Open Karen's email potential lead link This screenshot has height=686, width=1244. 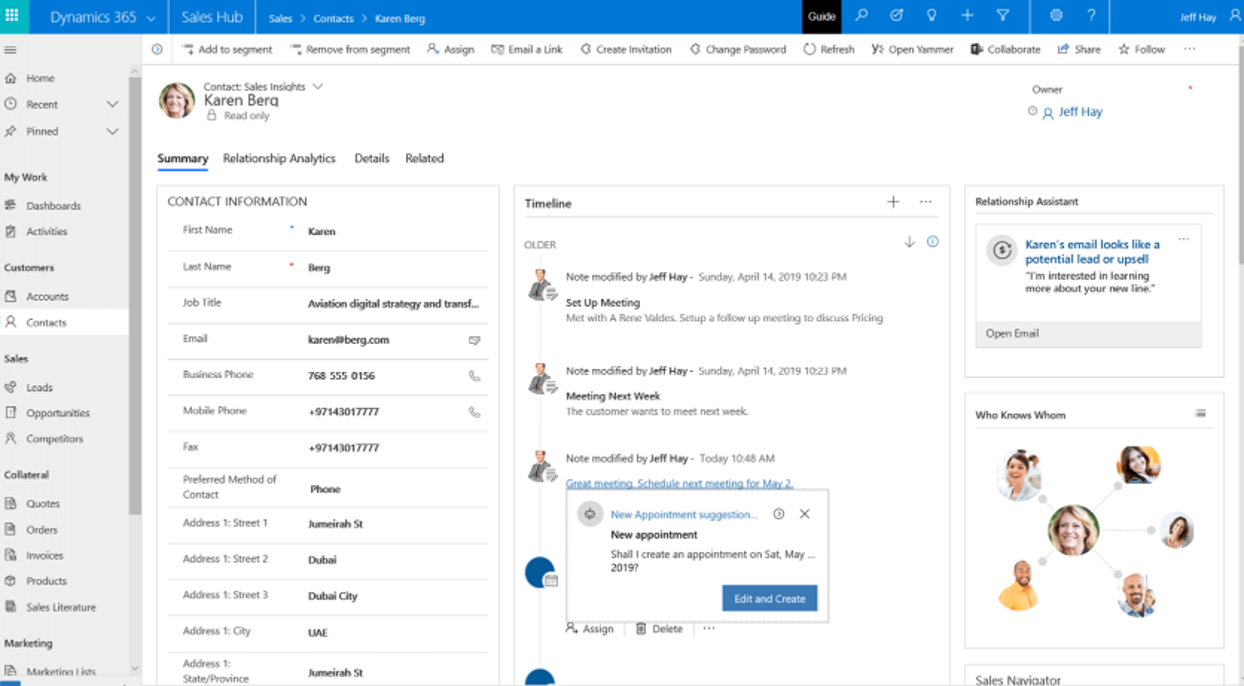click(1093, 251)
